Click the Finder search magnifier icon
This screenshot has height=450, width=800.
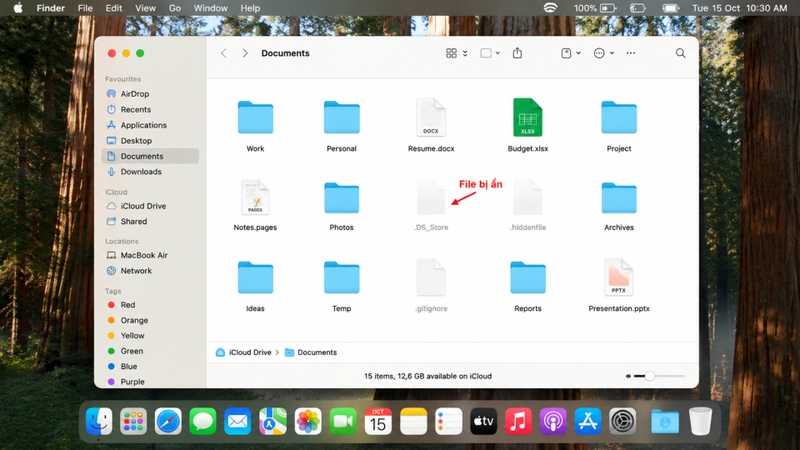(x=681, y=53)
